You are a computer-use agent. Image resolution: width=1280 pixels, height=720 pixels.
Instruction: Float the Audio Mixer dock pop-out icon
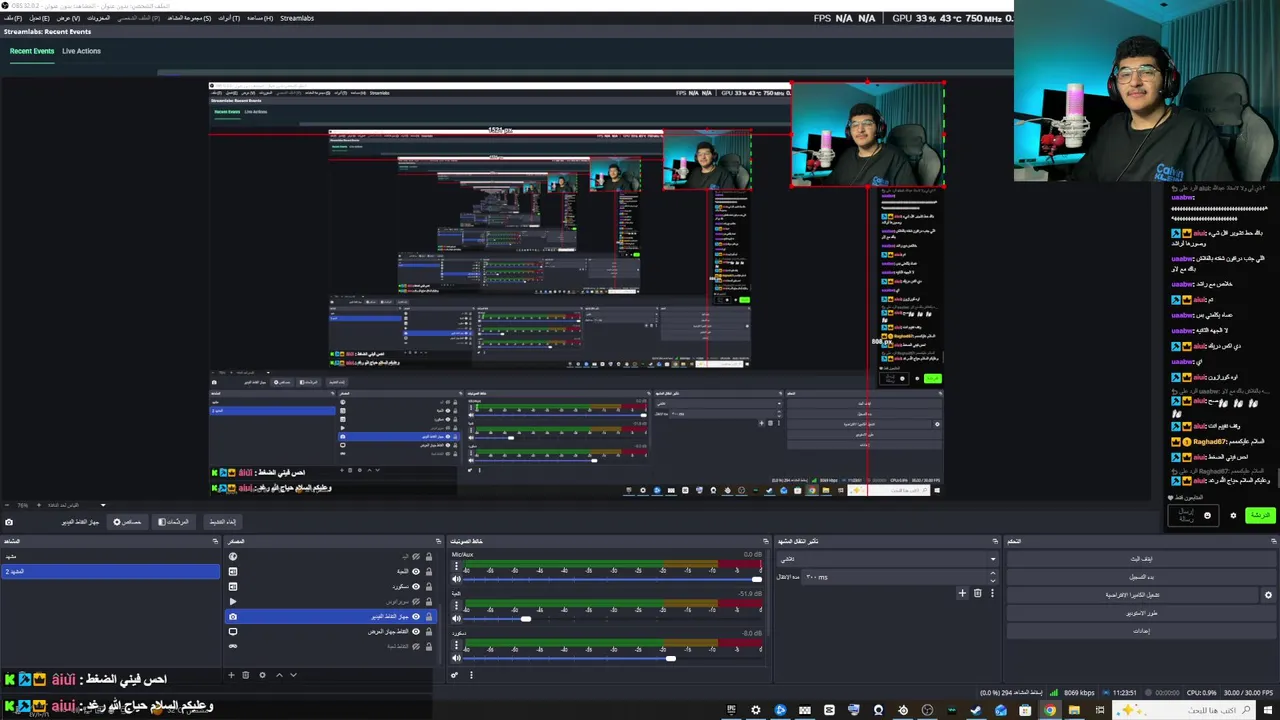[765, 541]
